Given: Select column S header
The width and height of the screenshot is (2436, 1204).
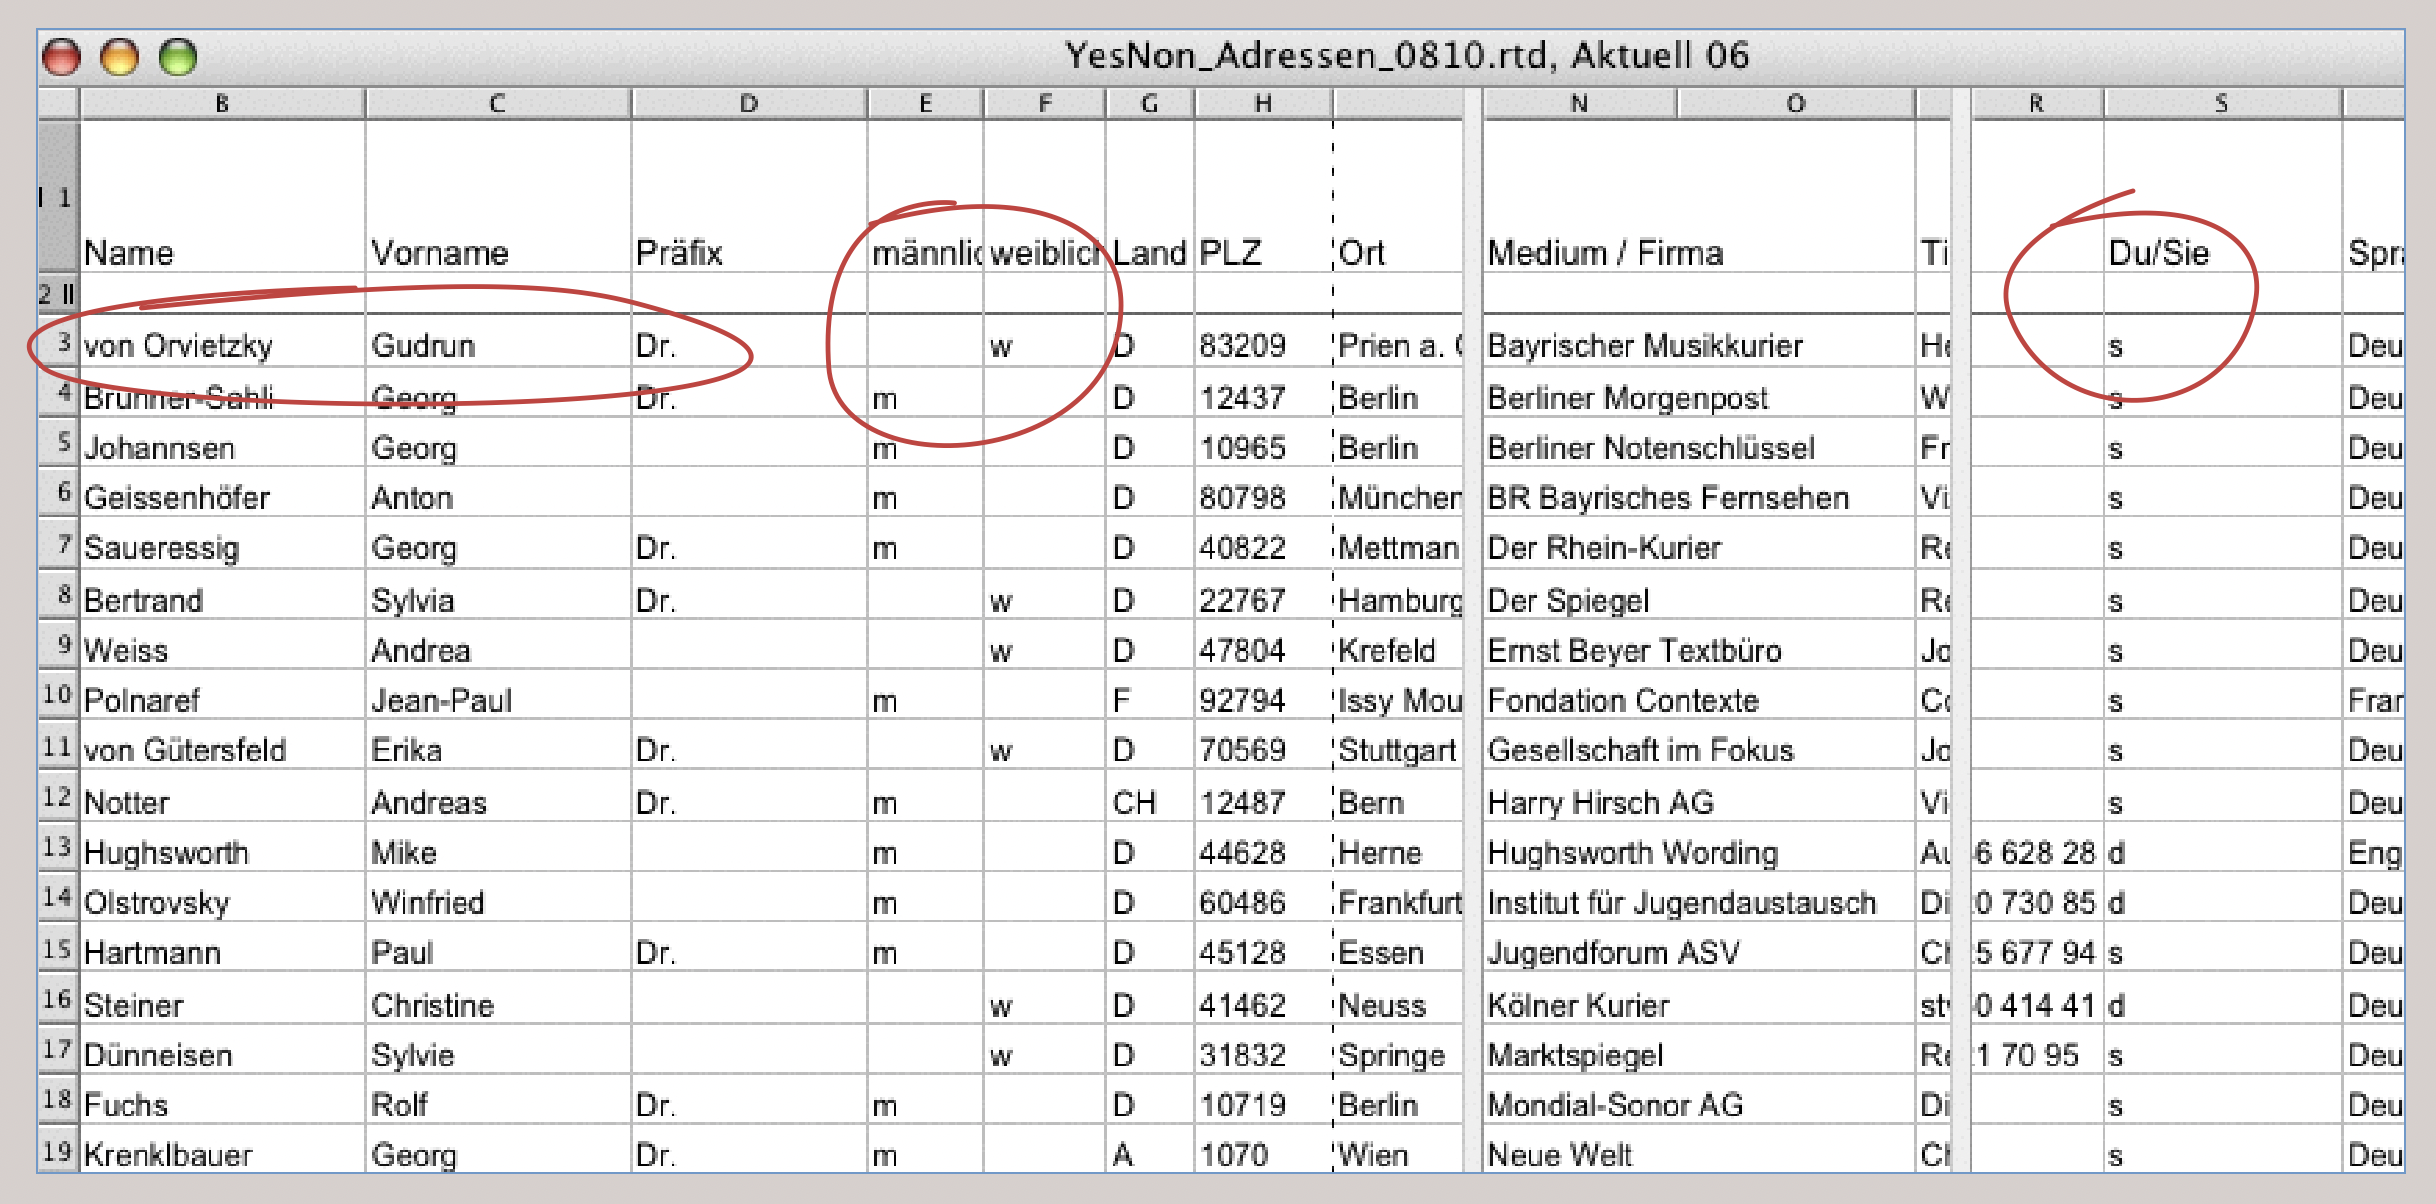Looking at the screenshot, I should tap(2221, 103).
